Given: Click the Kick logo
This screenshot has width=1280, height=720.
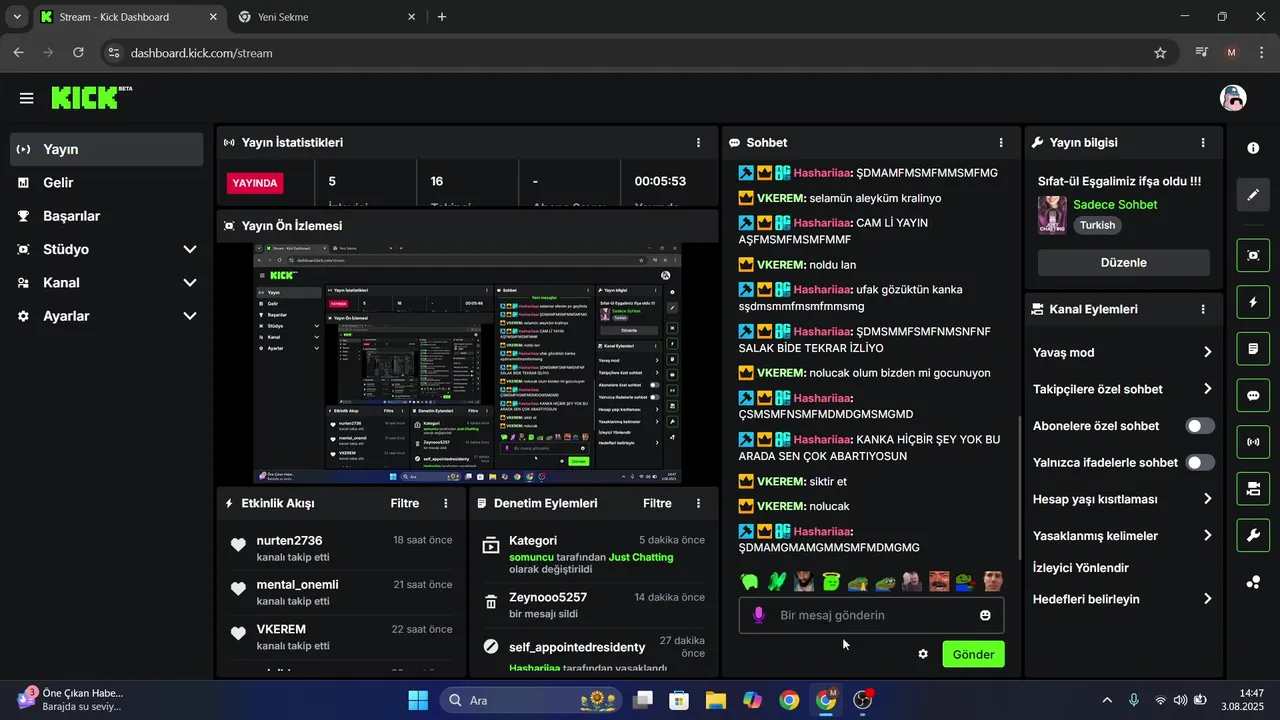Looking at the screenshot, I should click(90, 97).
